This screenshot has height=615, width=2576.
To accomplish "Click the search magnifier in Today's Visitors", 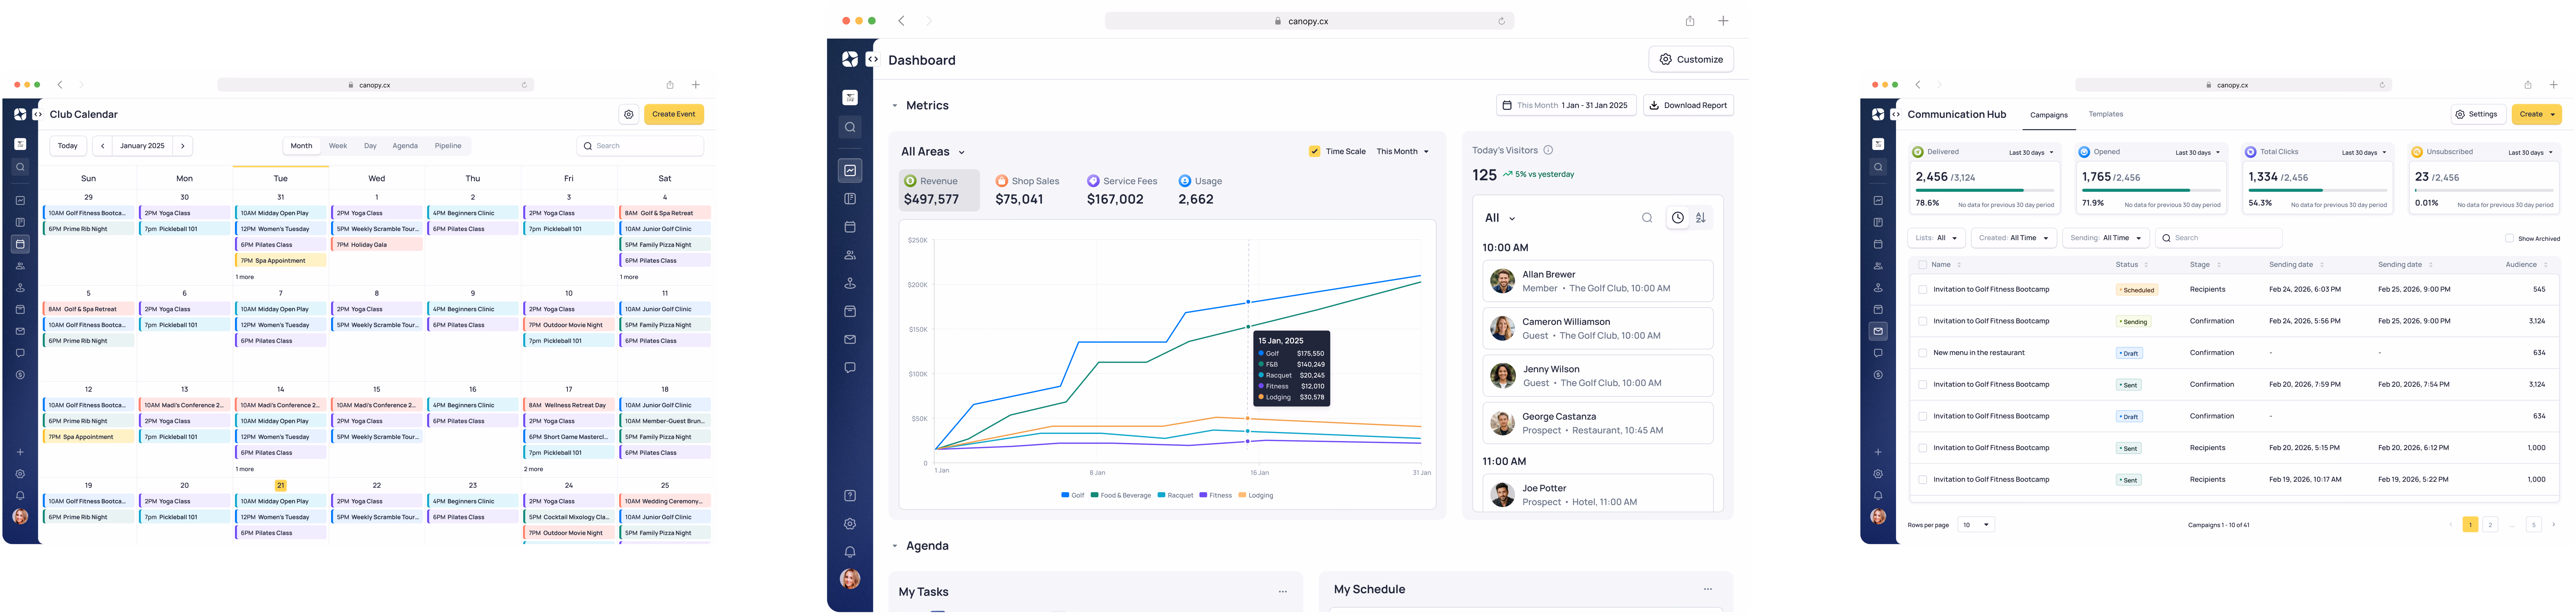I will click(1647, 218).
